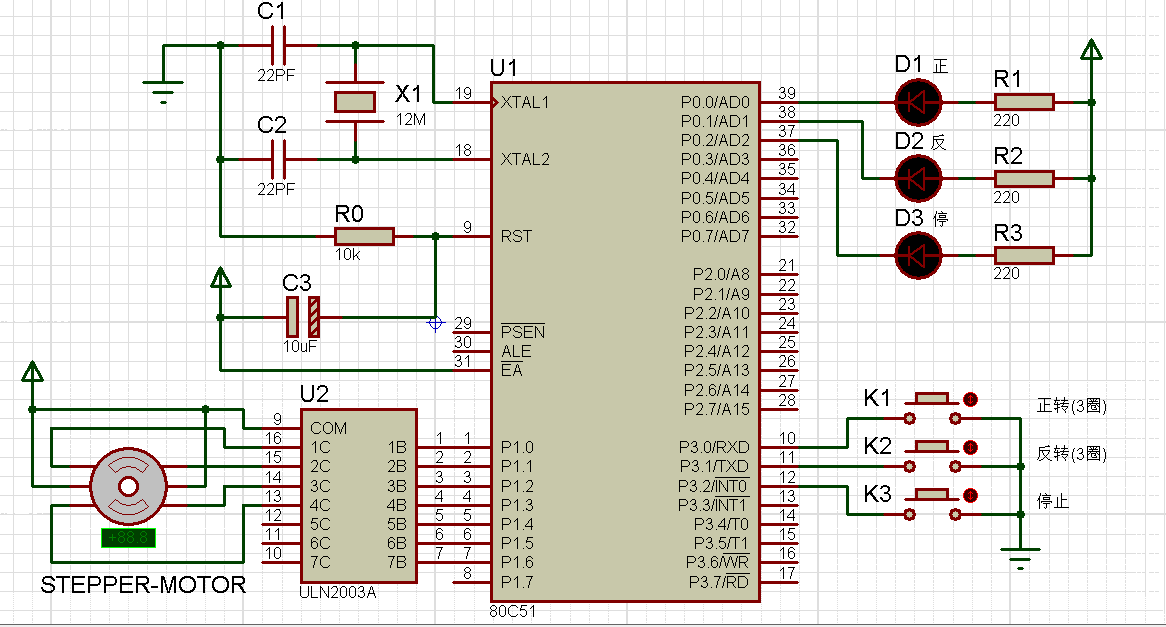Click the P3.0/RXD pin label
The image size is (1166, 627).
tap(714, 447)
